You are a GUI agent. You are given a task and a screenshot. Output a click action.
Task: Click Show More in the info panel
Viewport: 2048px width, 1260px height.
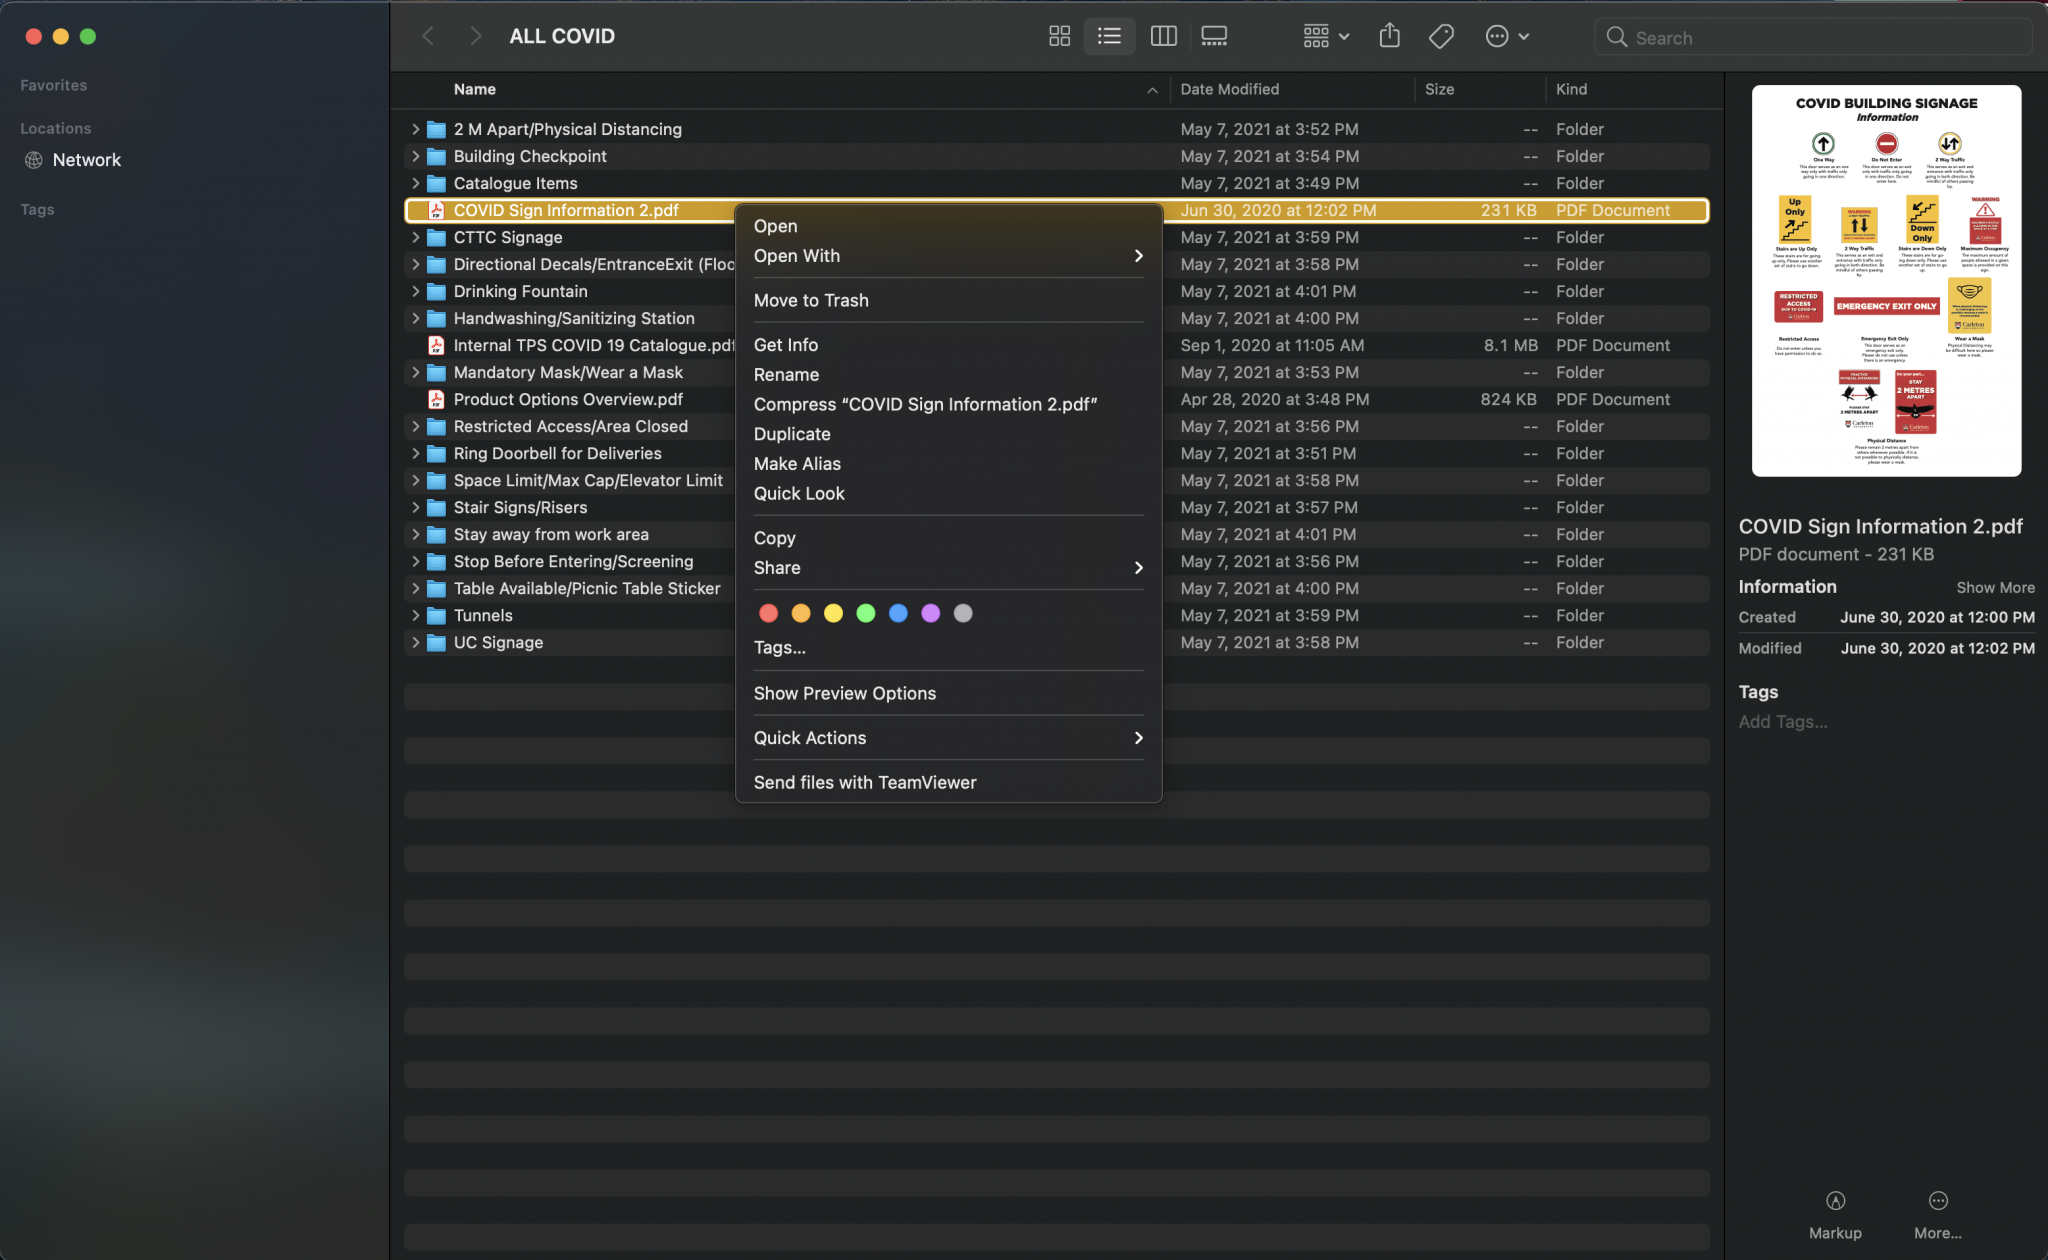1995,587
